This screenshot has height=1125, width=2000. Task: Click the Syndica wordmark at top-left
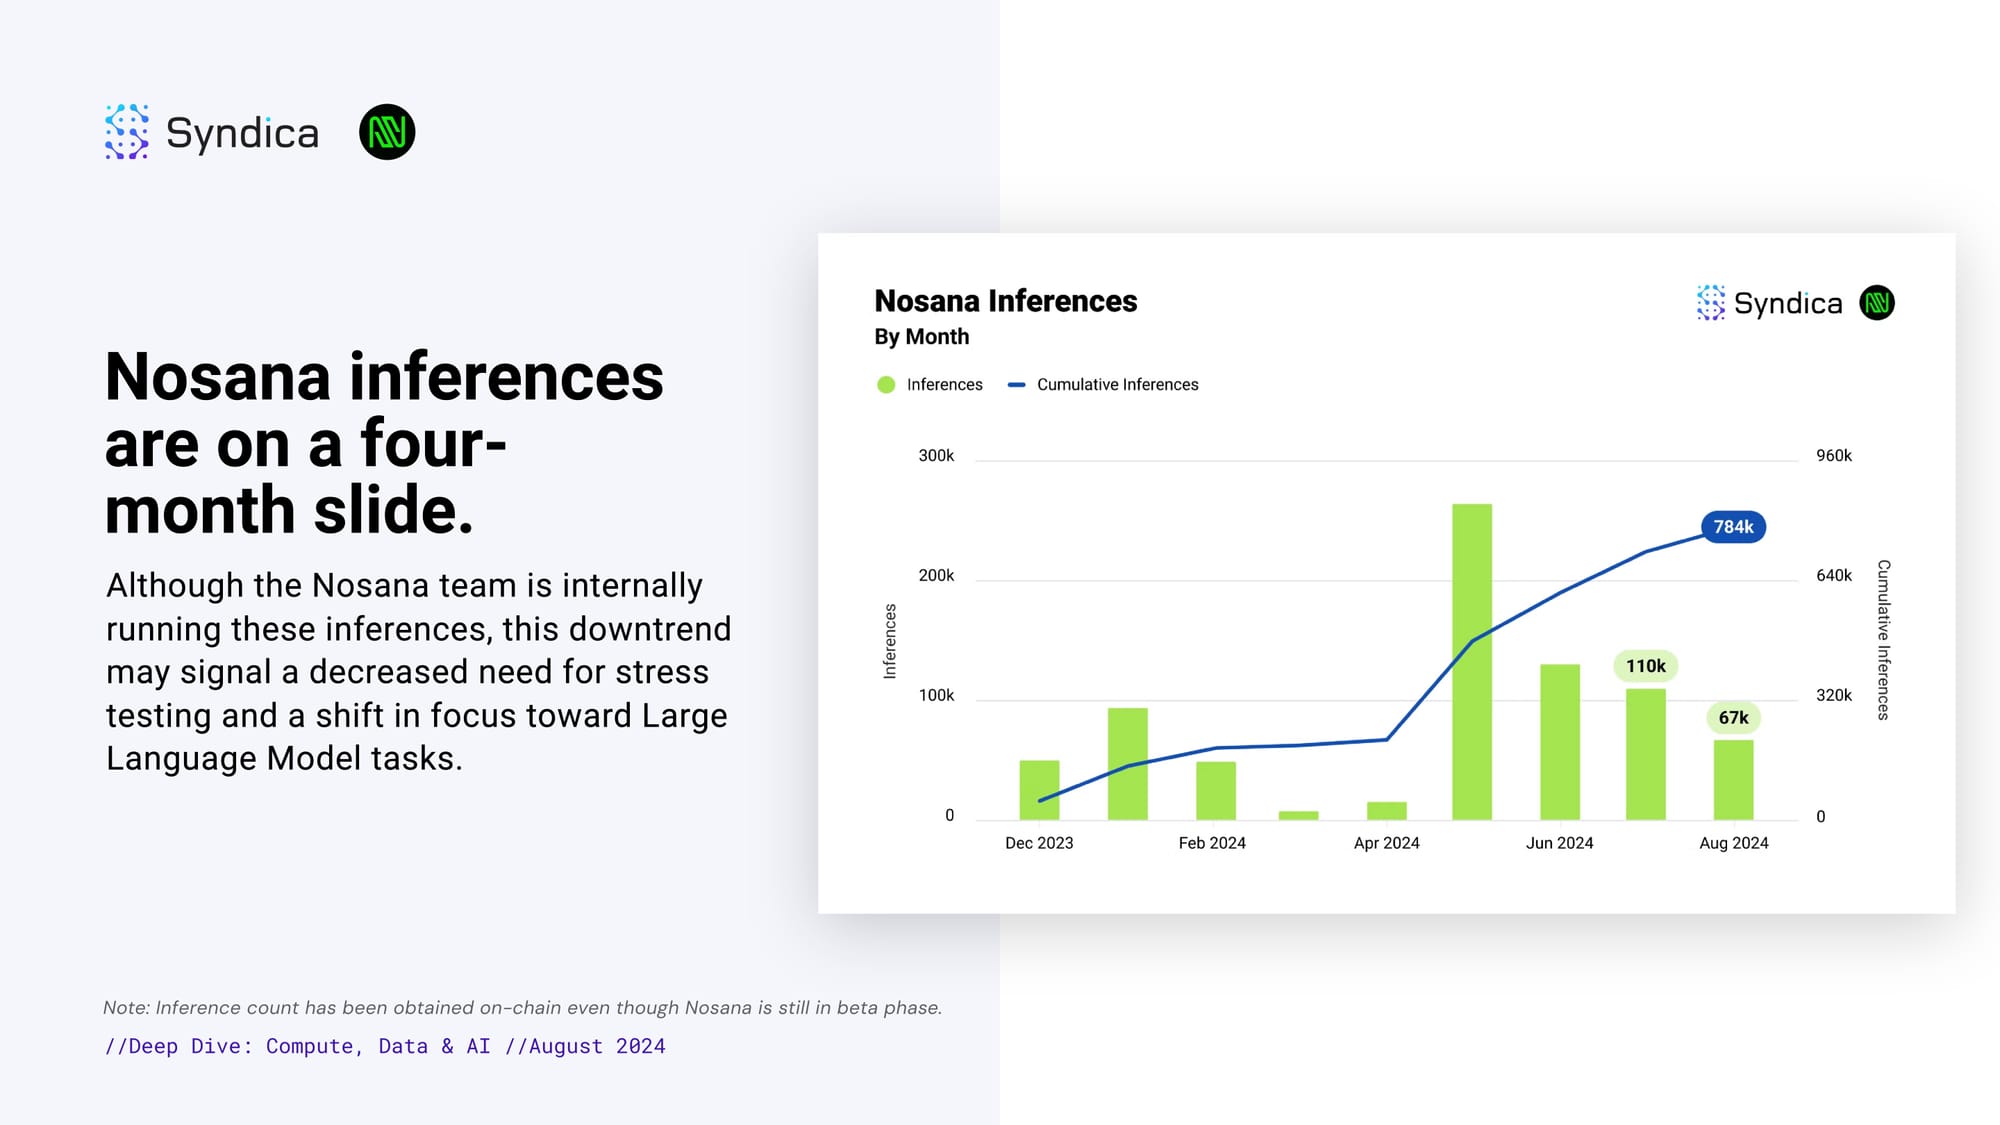(x=242, y=133)
